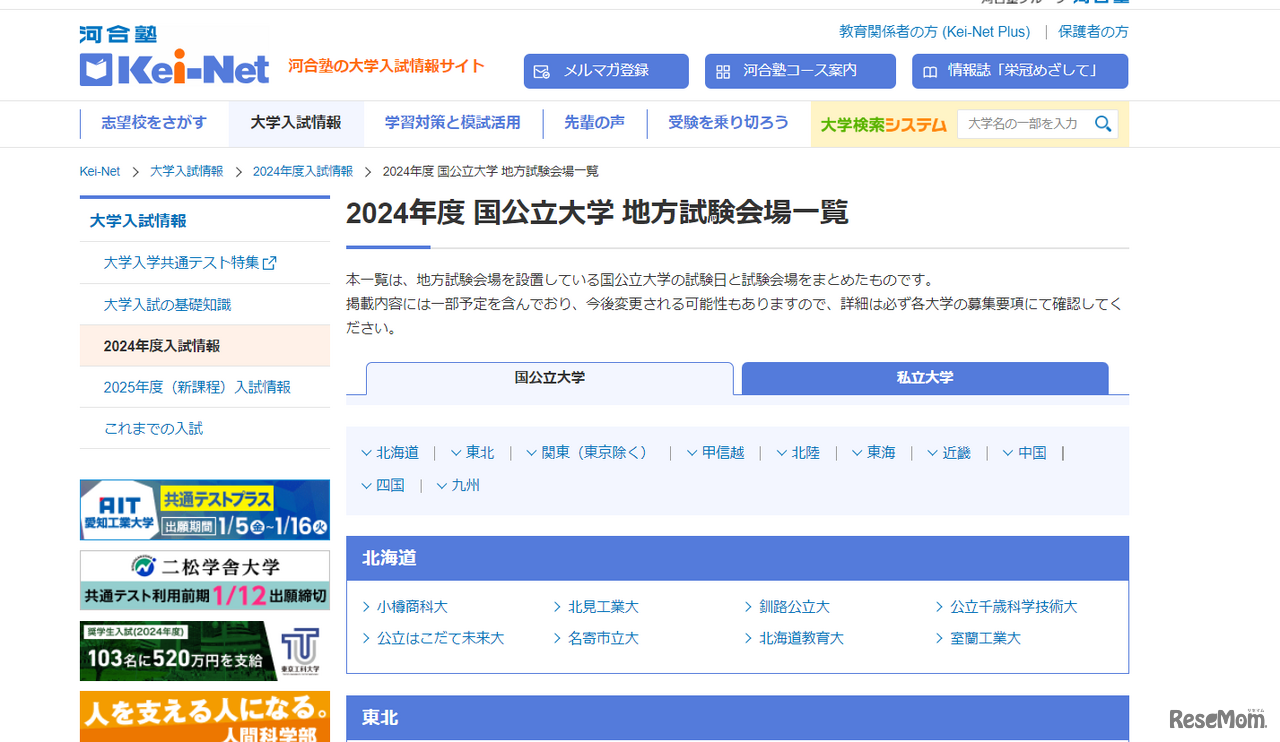Select the 志望校をさがす navigation tab
Viewport: 1280px width, 742px height.
pyautogui.click(x=154, y=122)
